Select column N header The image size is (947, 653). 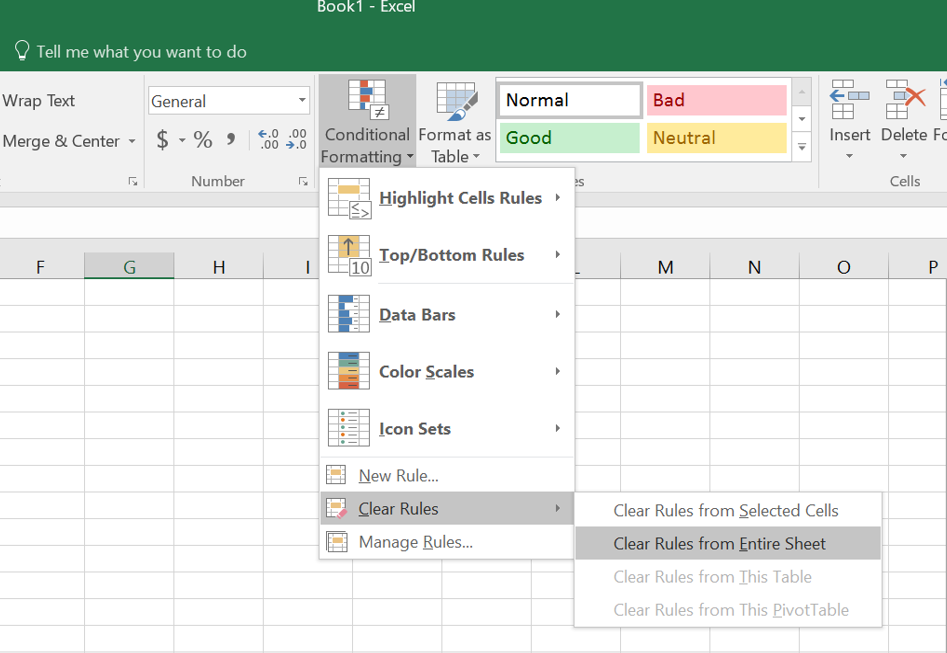tap(754, 266)
